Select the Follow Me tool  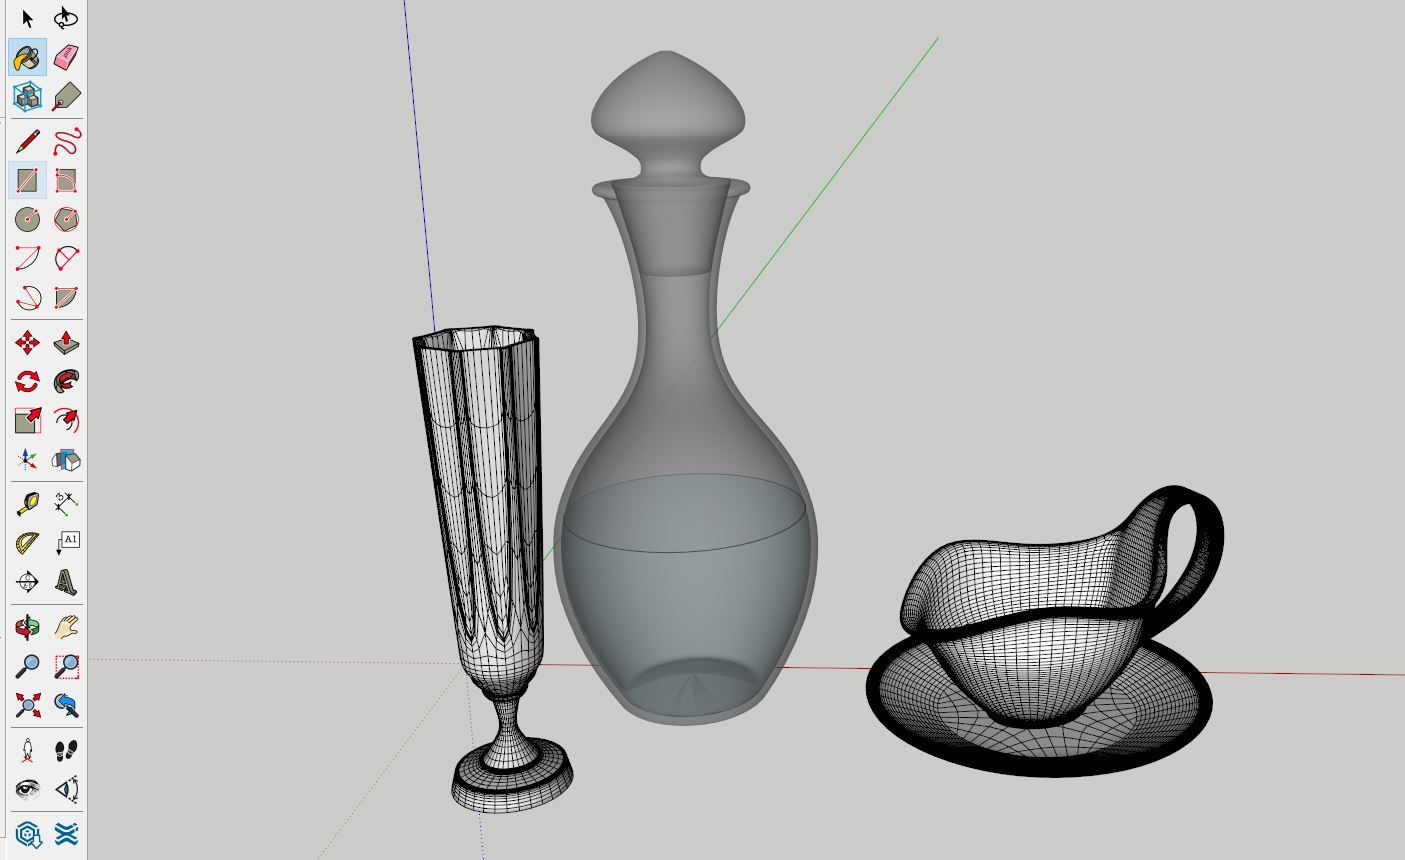tap(66, 382)
